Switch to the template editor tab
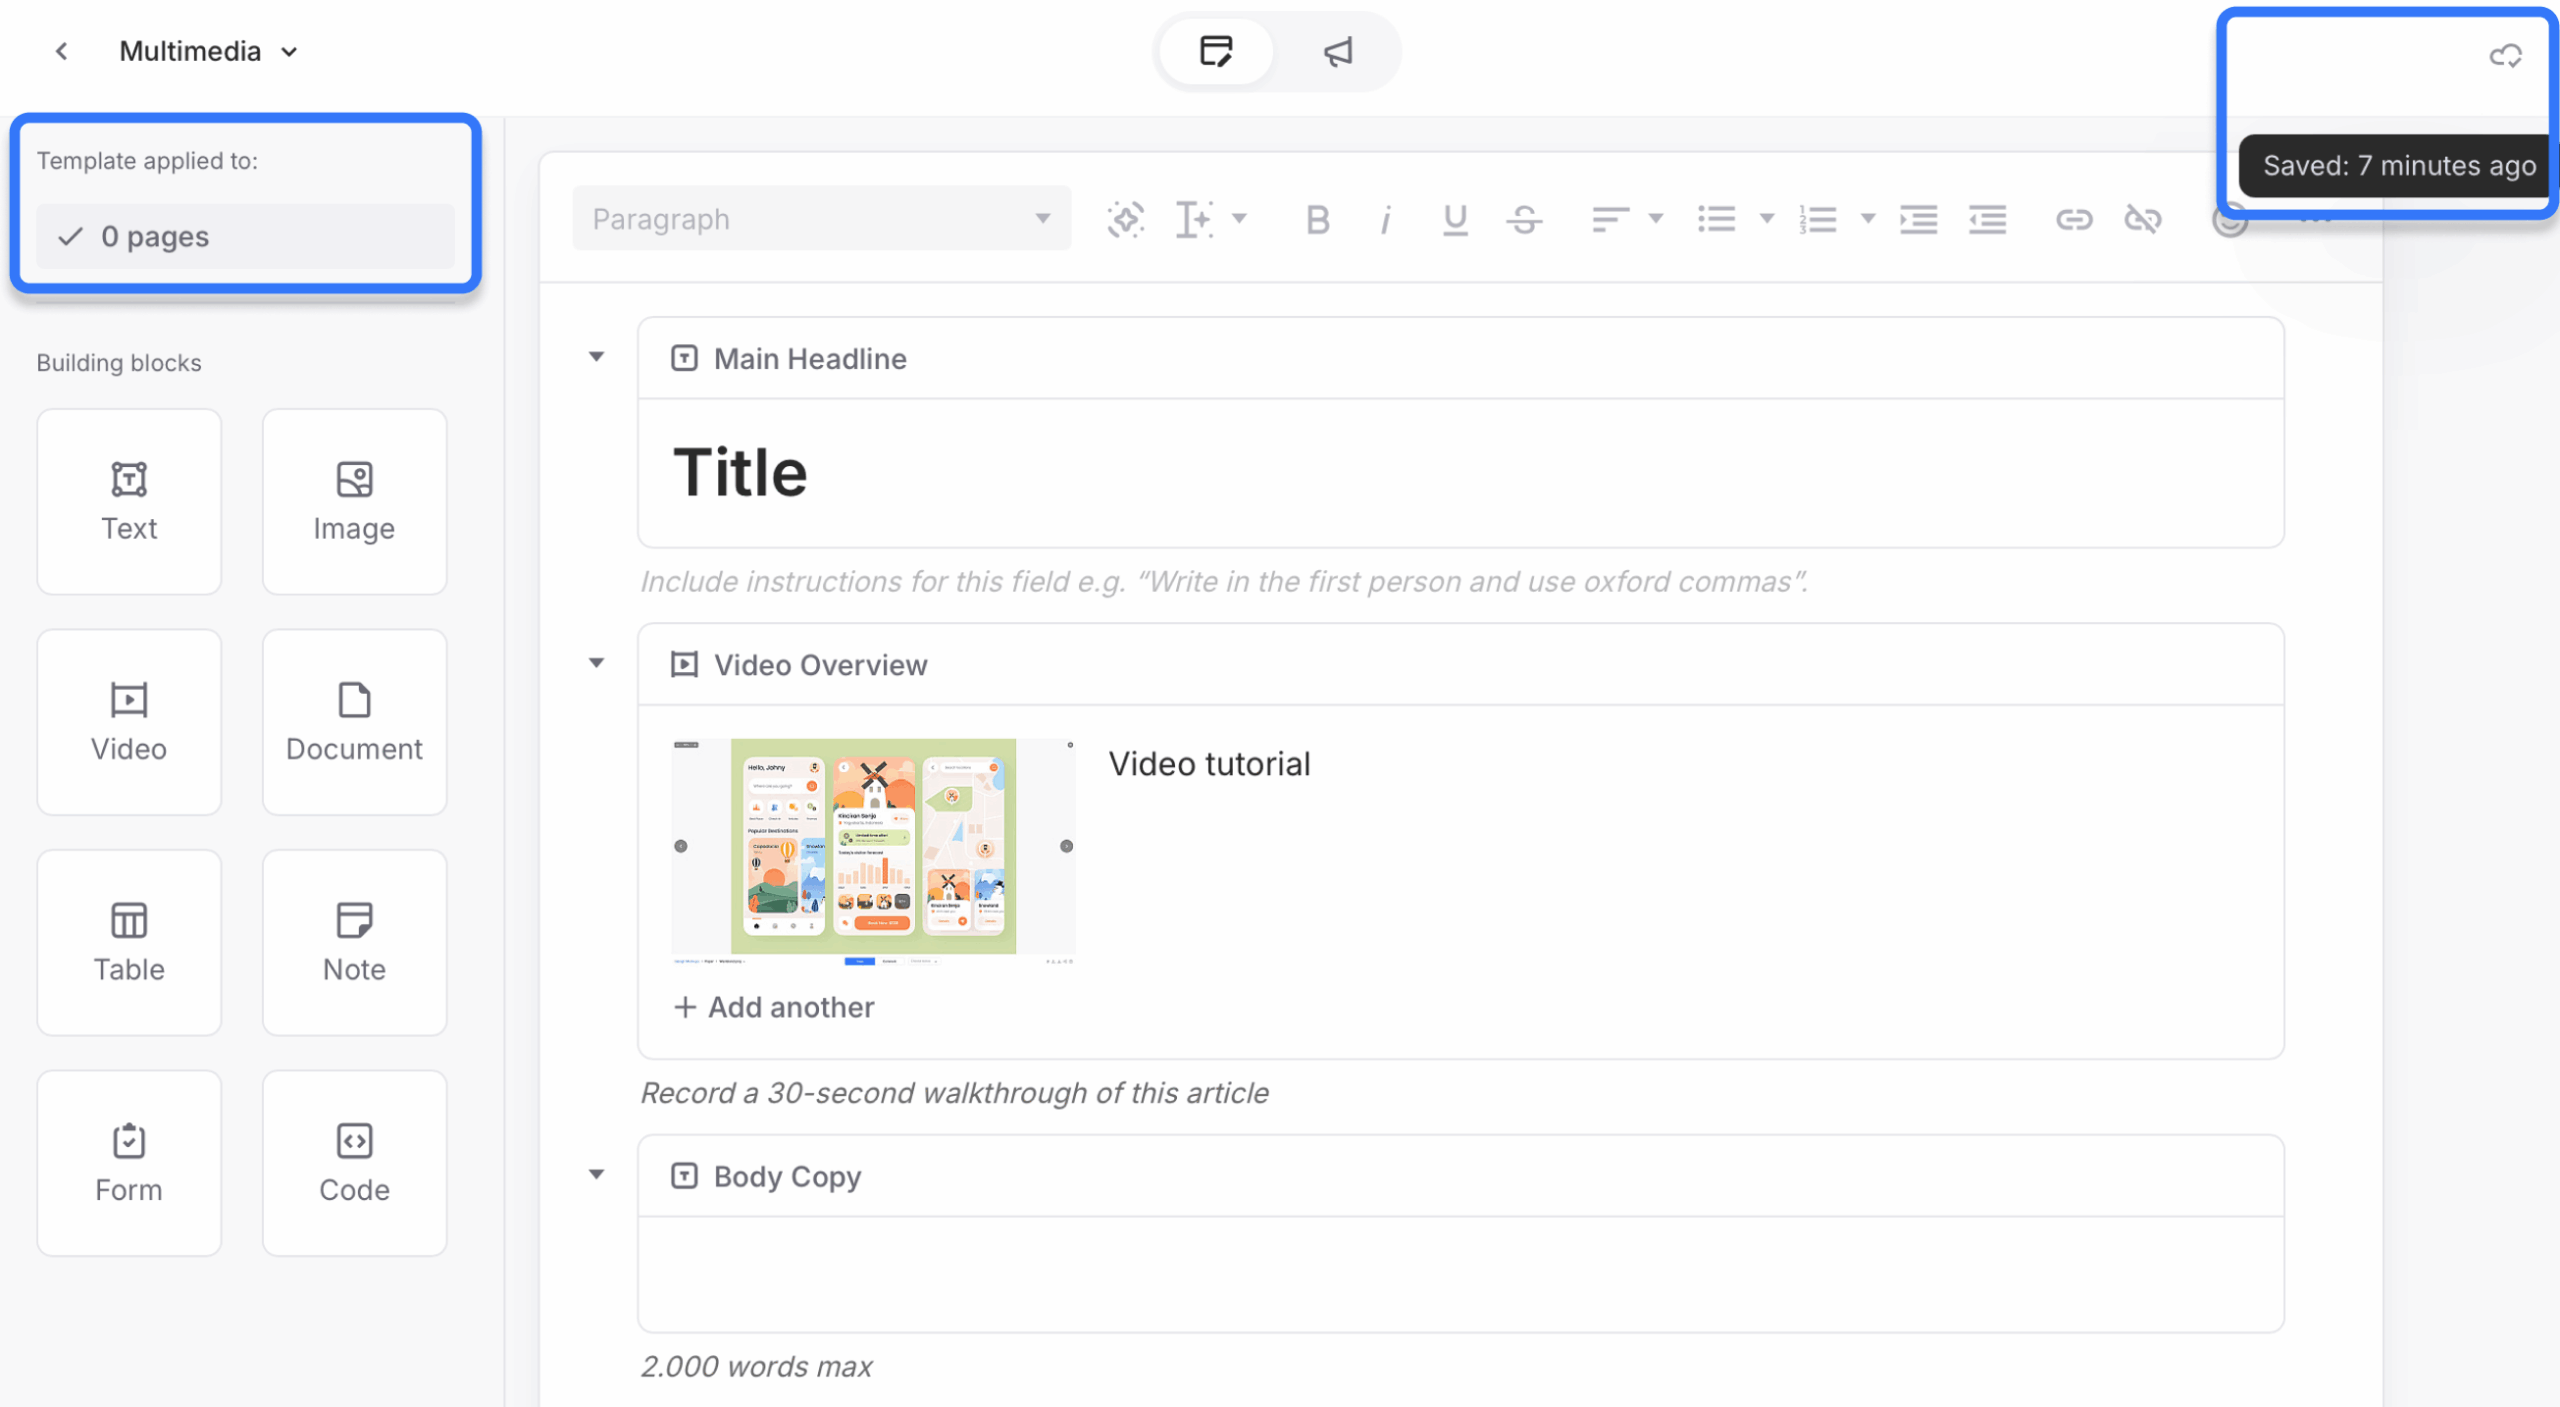 tap(1215, 51)
